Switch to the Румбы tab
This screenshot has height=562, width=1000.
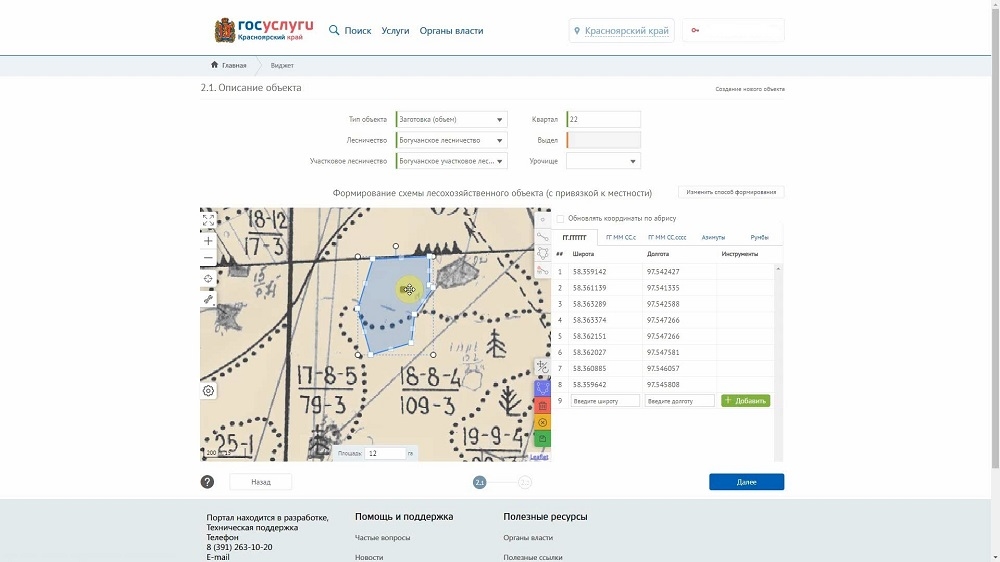click(759, 237)
